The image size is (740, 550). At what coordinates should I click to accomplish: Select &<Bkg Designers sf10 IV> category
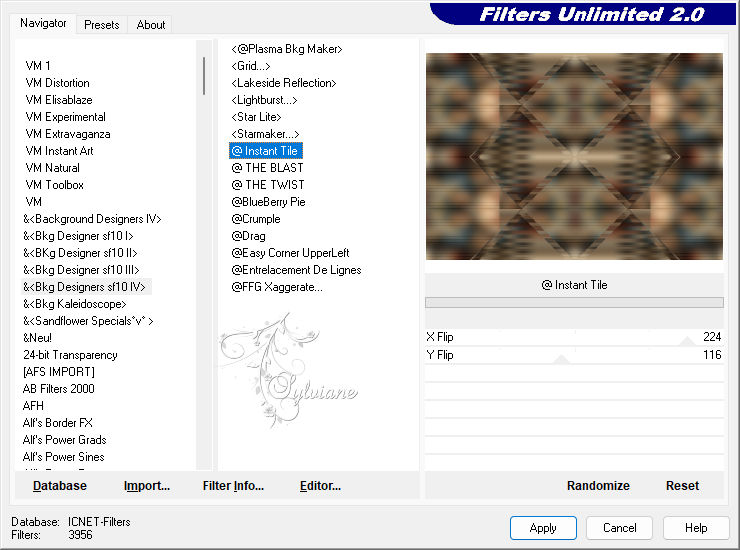click(84, 287)
